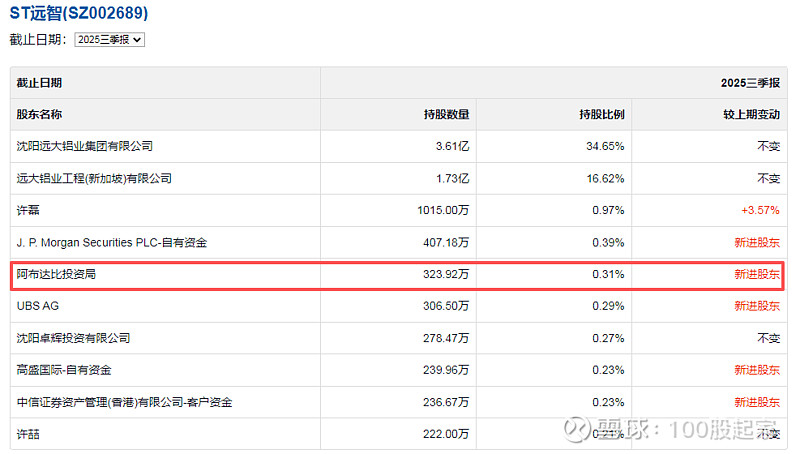Click the 股东名称 column header
This screenshot has height=454, width=800.
click(39, 114)
